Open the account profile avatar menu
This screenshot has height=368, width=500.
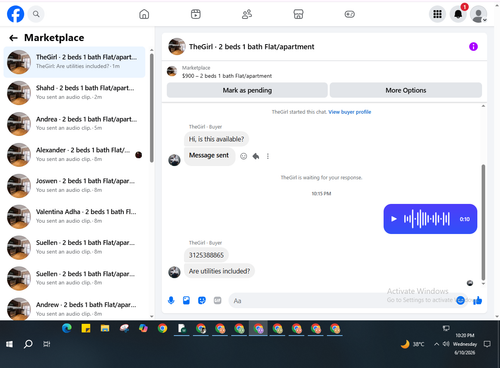(478, 14)
